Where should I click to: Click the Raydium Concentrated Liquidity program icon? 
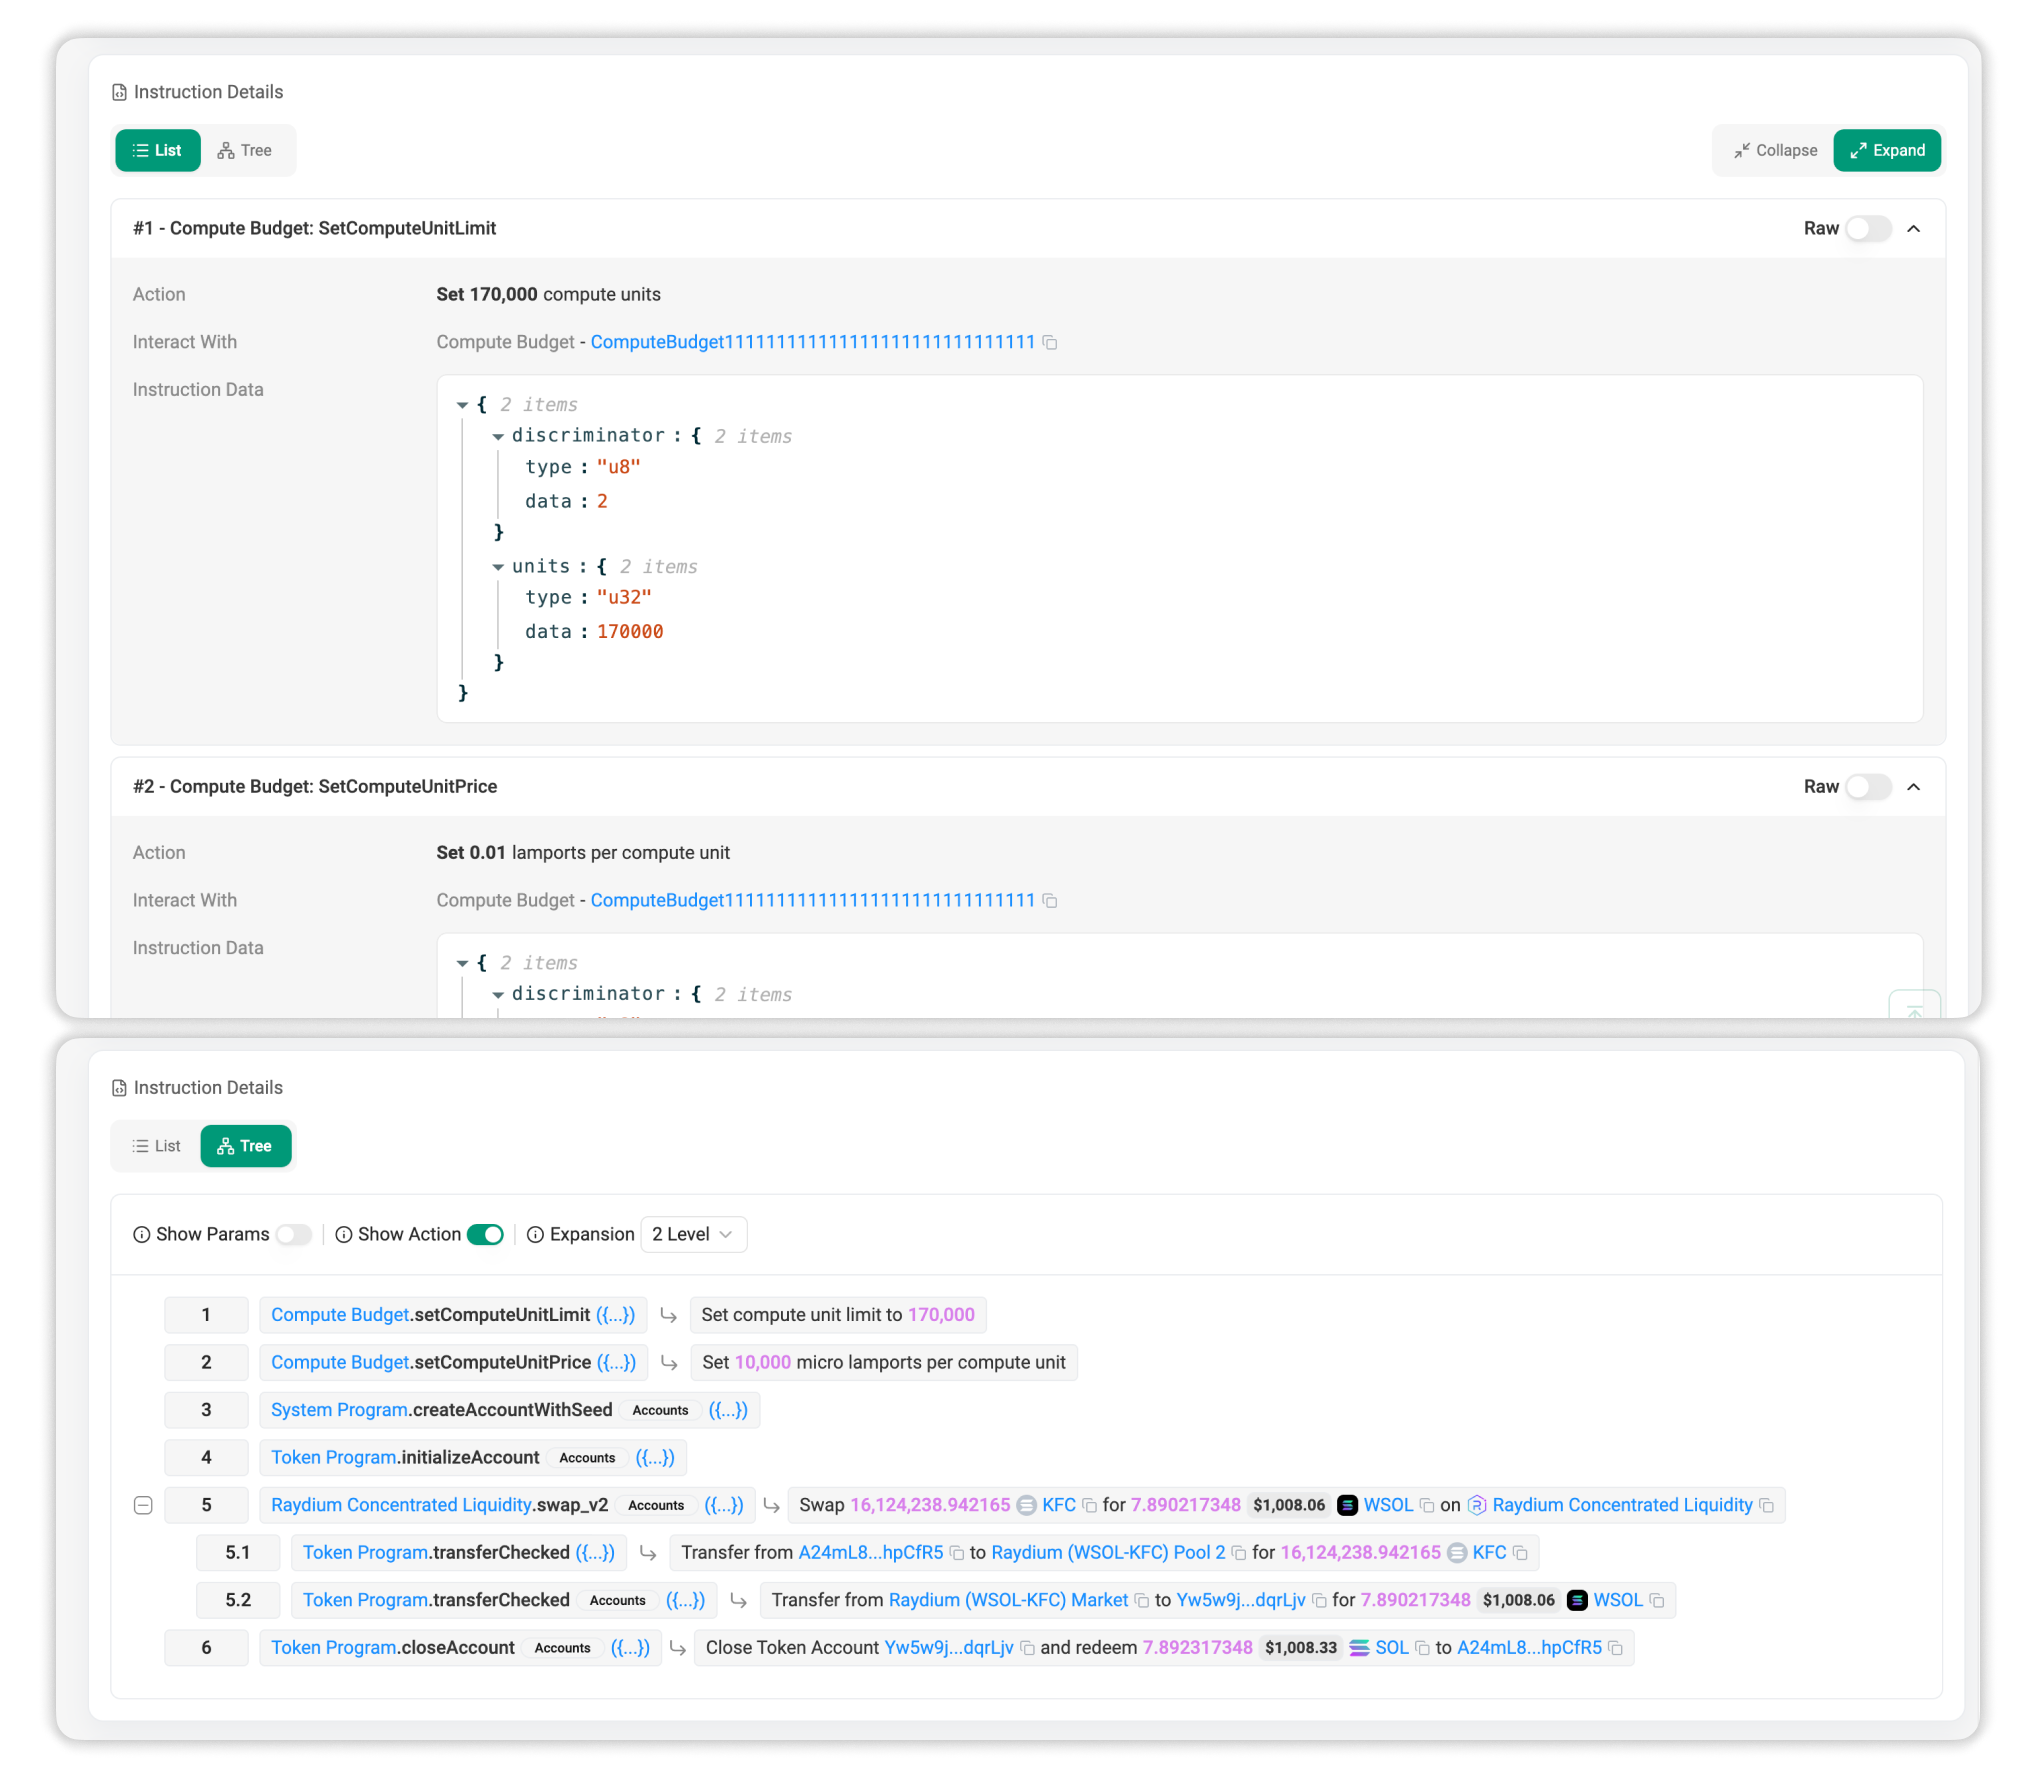pyautogui.click(x=1478, y=1505)
